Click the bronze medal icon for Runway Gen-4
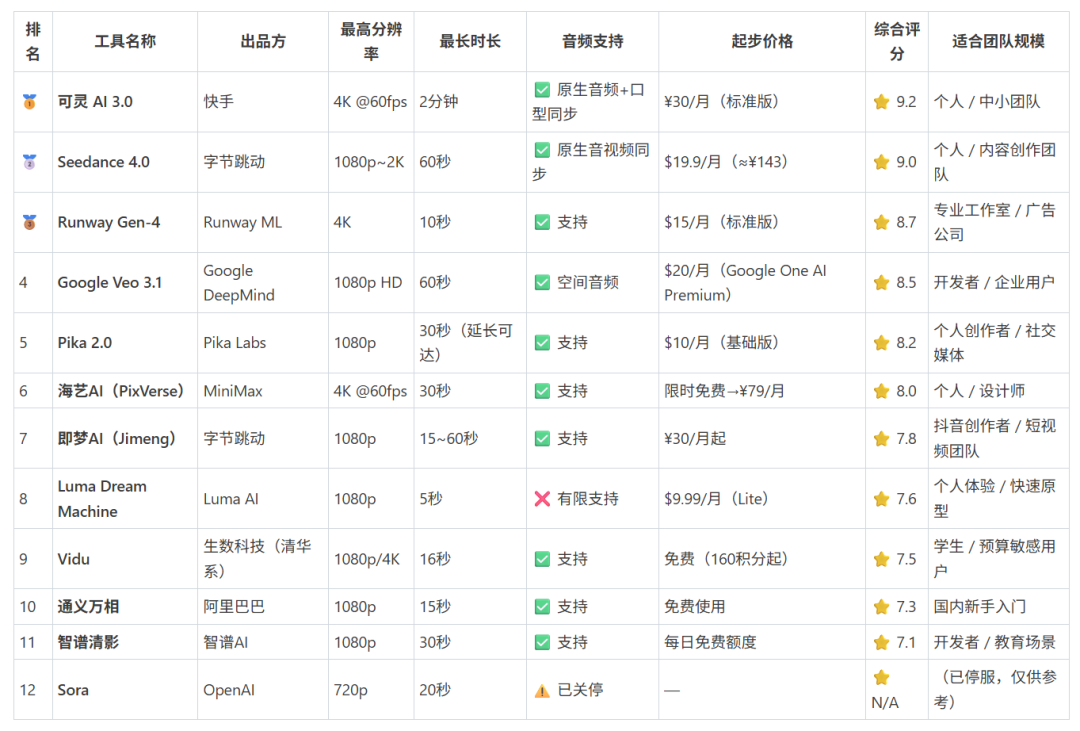 coord(29,222)
